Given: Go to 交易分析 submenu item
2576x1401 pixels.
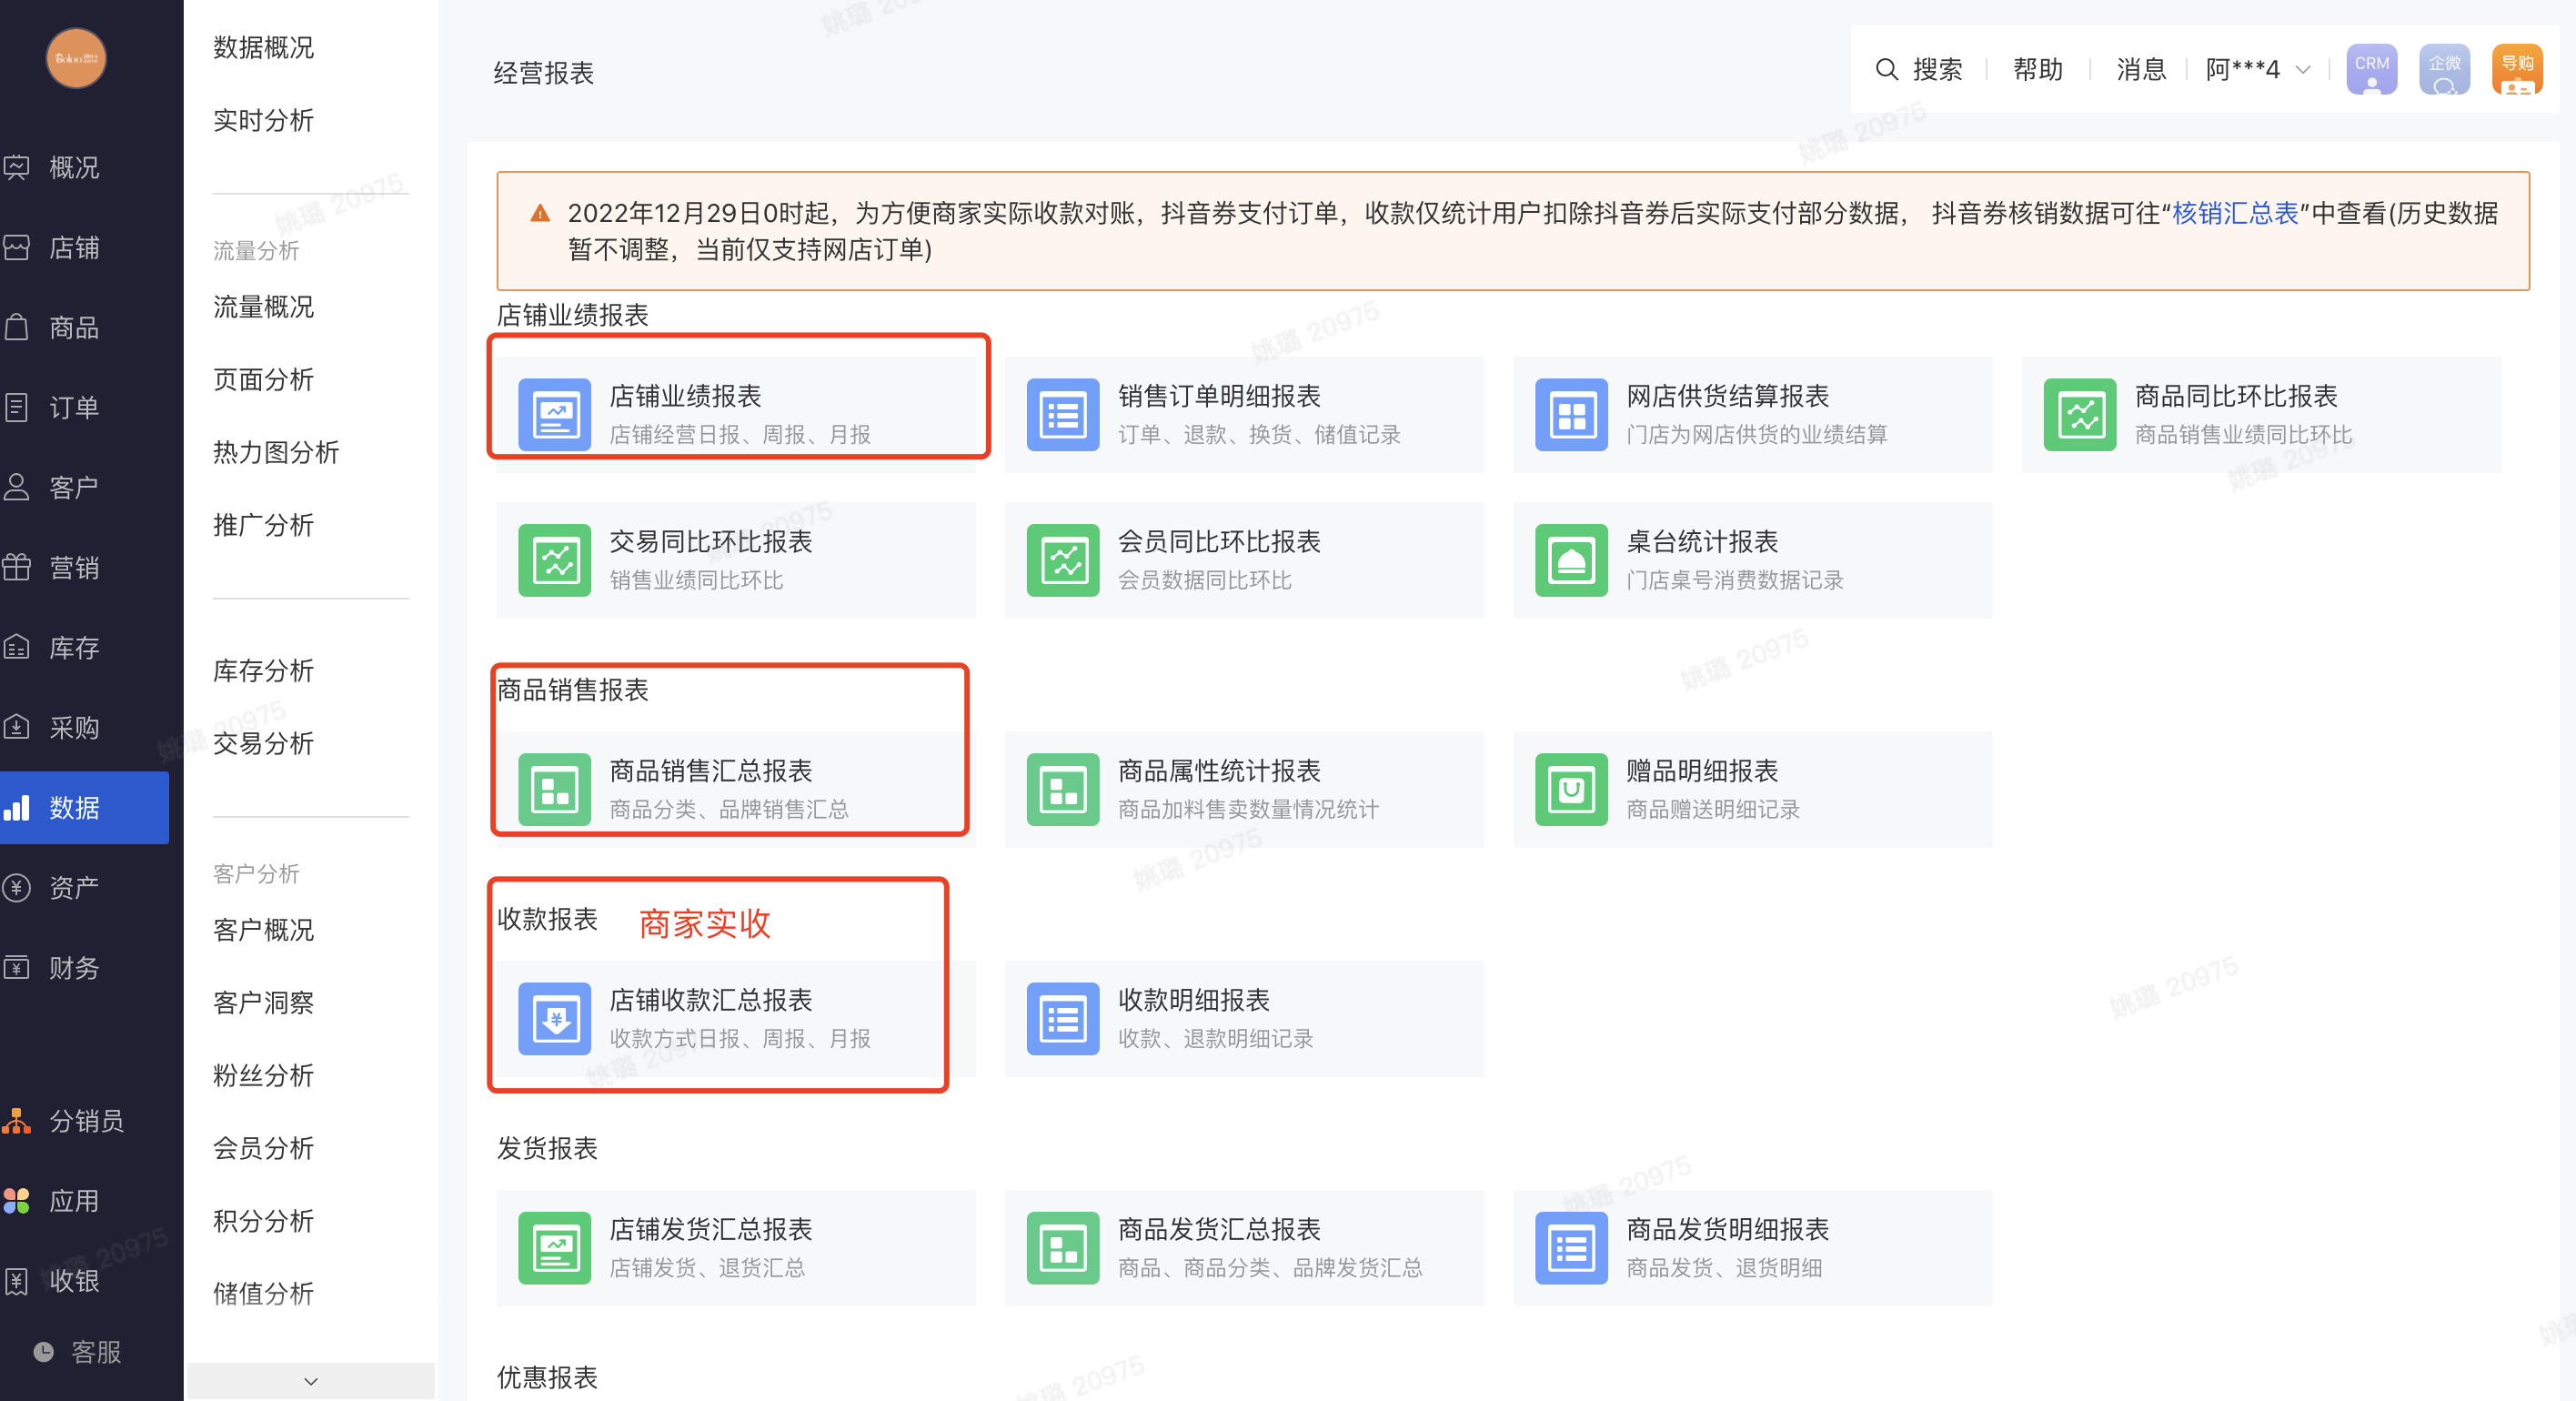Looking at the screenshot, I should [x=263, y=743].
